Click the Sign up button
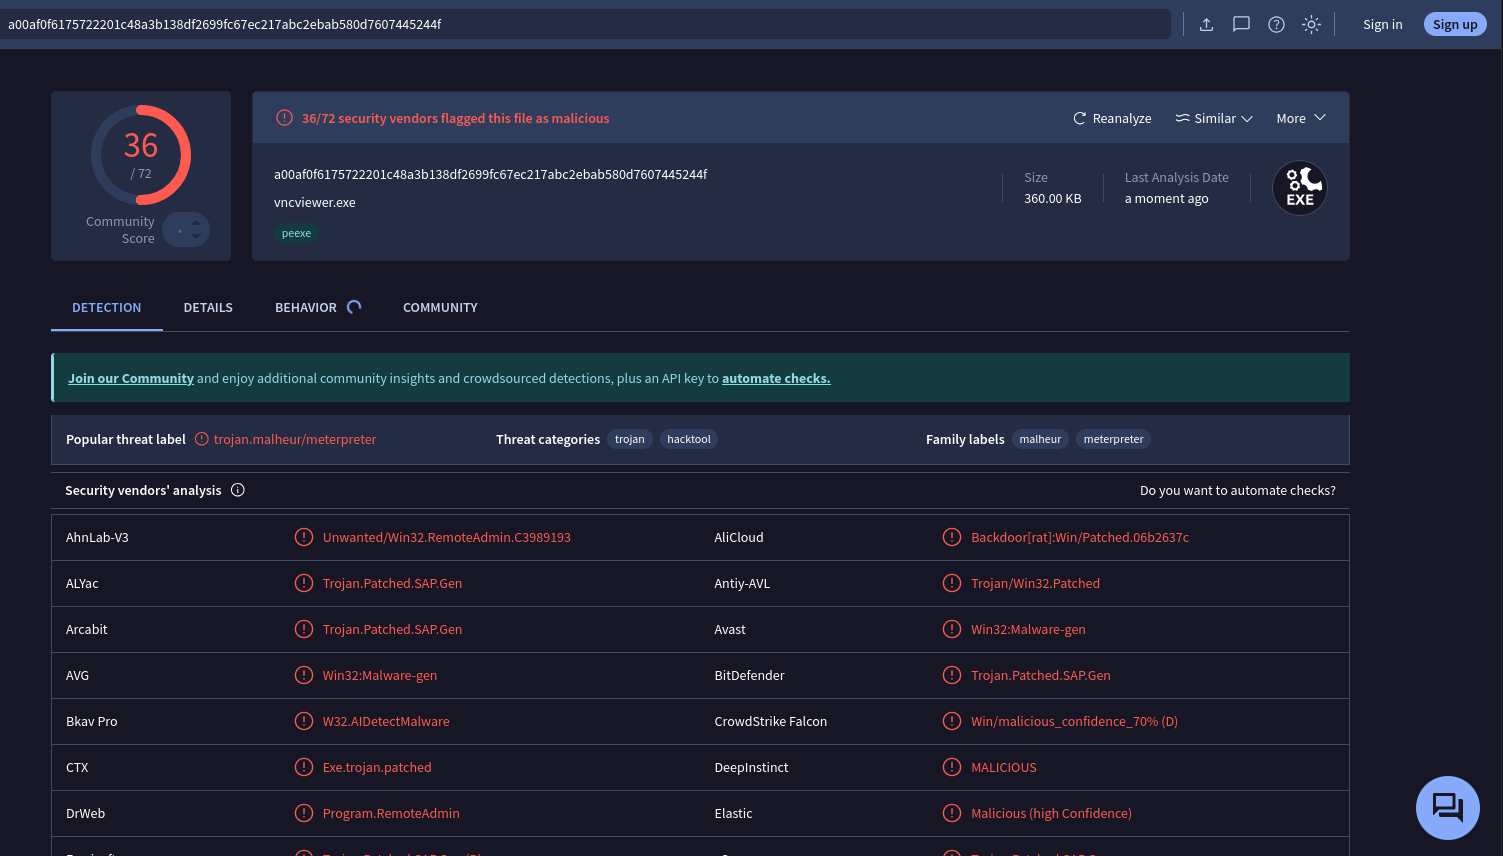 pos(1455,24)
